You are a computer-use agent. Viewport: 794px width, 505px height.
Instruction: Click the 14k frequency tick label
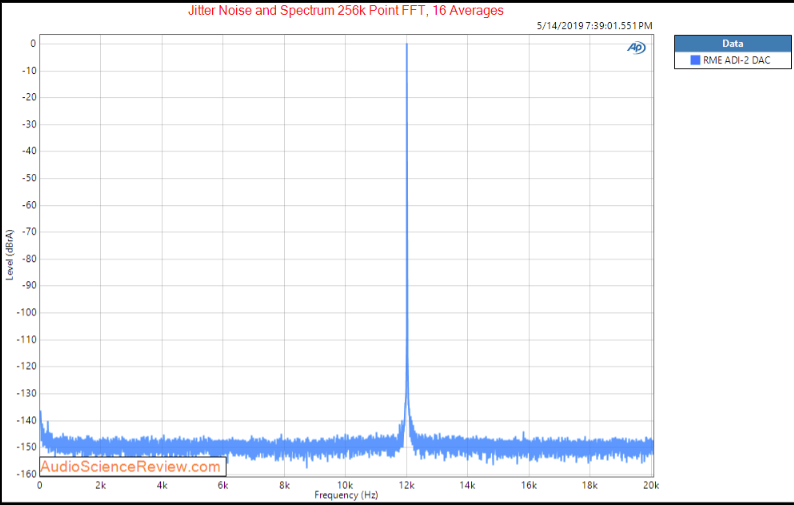(x=467, y=485)
